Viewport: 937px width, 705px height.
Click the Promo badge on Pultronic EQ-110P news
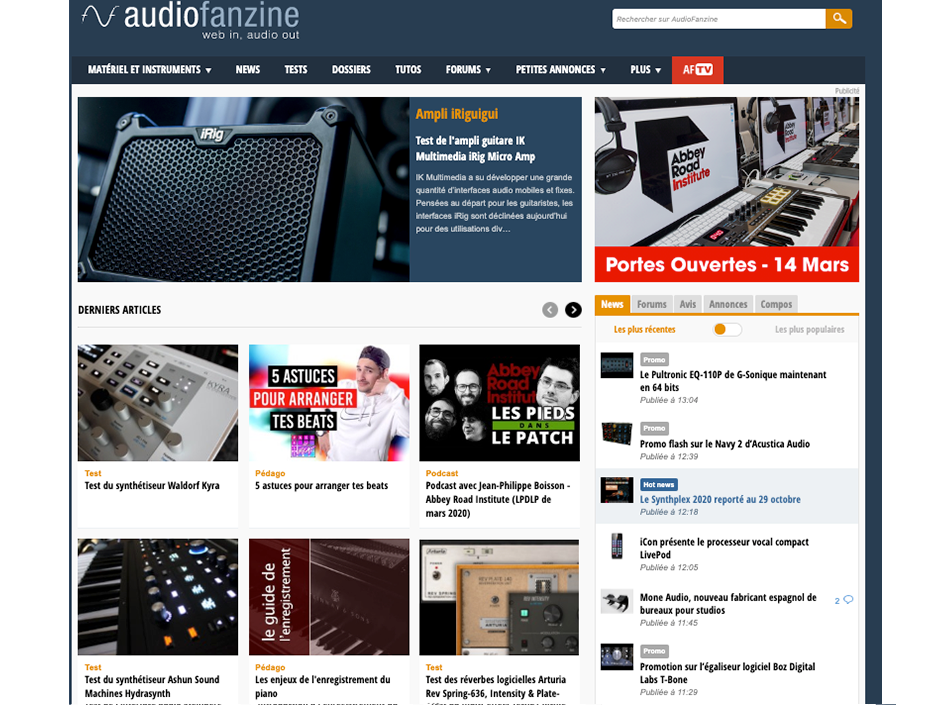(x=654, y=359)
